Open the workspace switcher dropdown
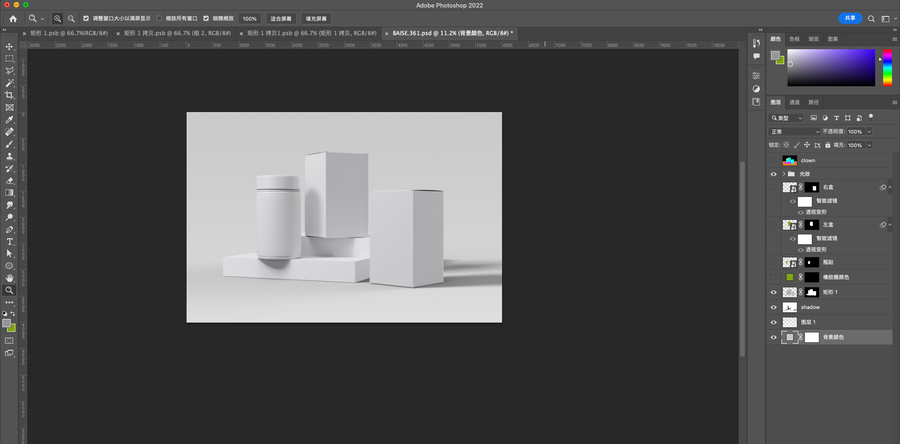The height and width of the screenshot is (444, 900). (887, 18)
